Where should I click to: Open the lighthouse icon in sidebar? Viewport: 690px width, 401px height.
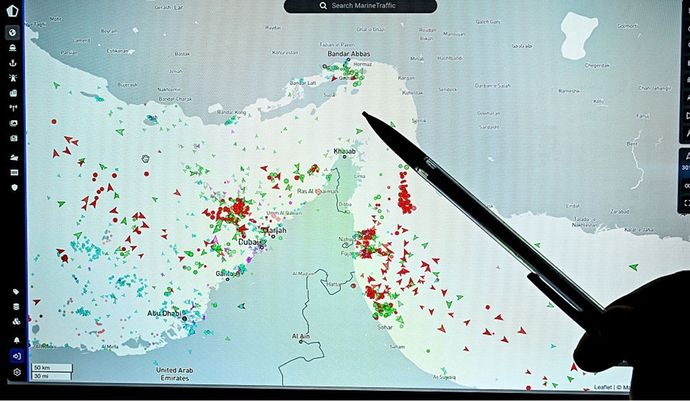tap(13, 78)
